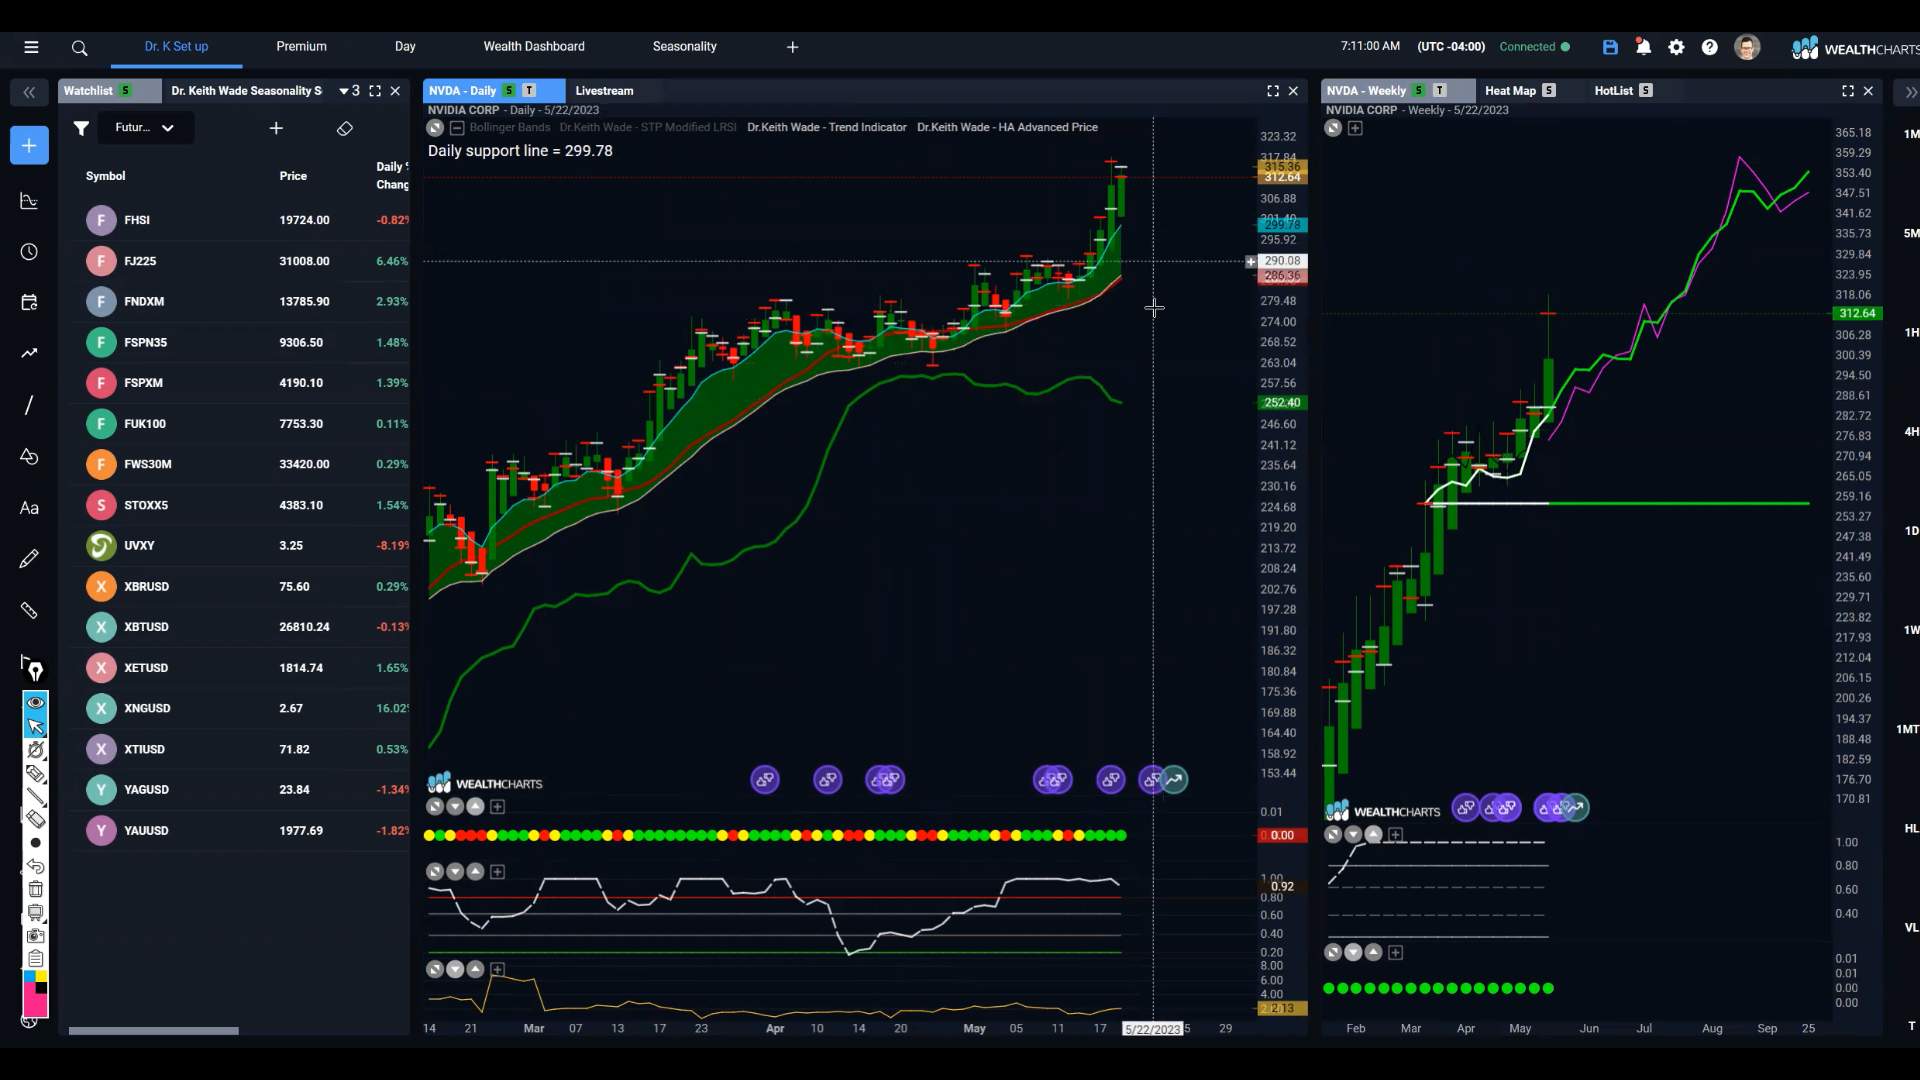This screenshot has width=1920, height=1080.
Task: Open the help question mark
Action: (x=1710, y=47)
